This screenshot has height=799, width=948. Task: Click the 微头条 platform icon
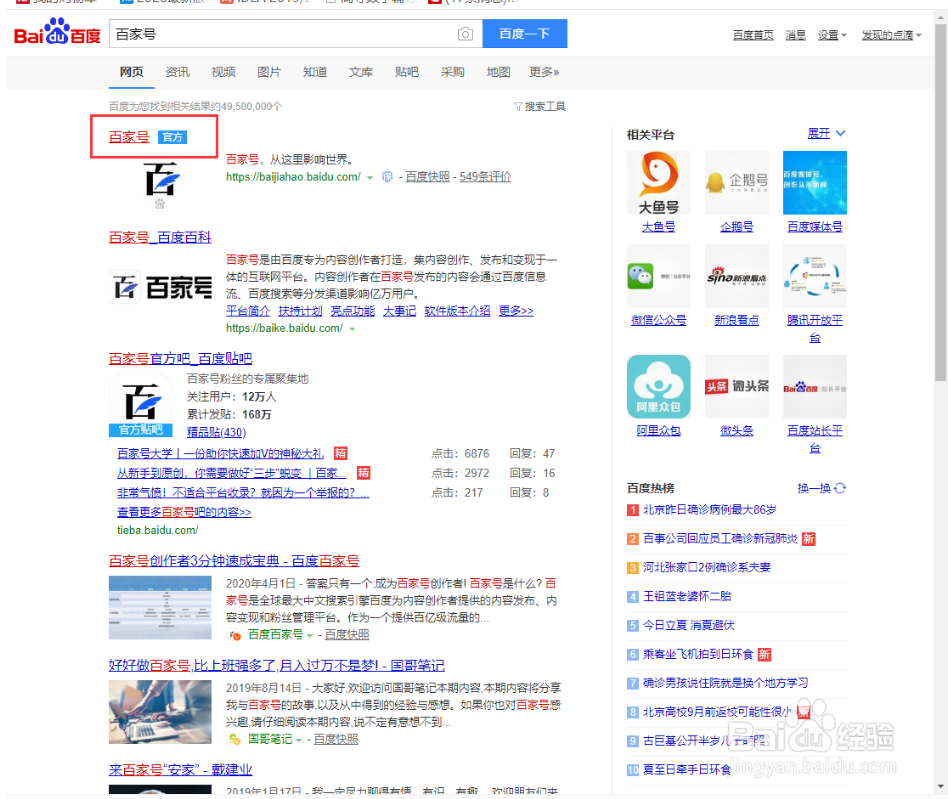tap(736, 387)
